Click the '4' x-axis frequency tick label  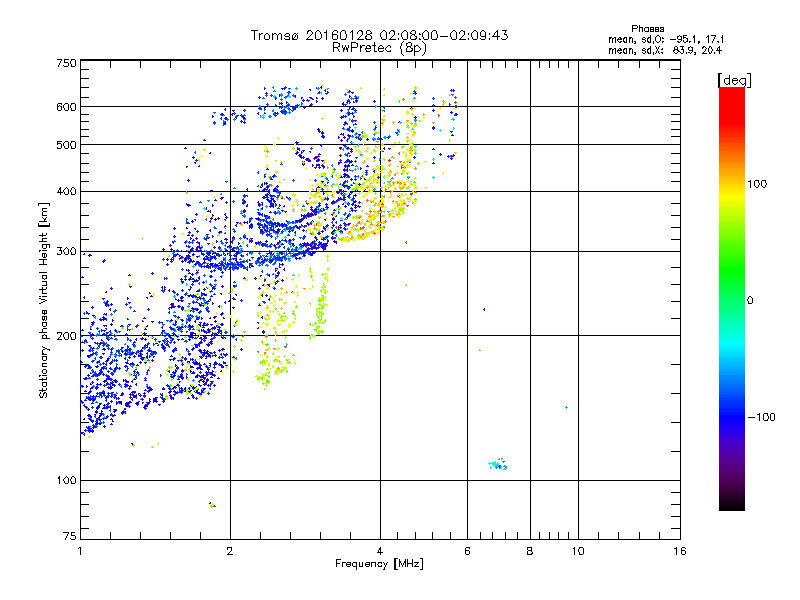[x=380, y=551]
